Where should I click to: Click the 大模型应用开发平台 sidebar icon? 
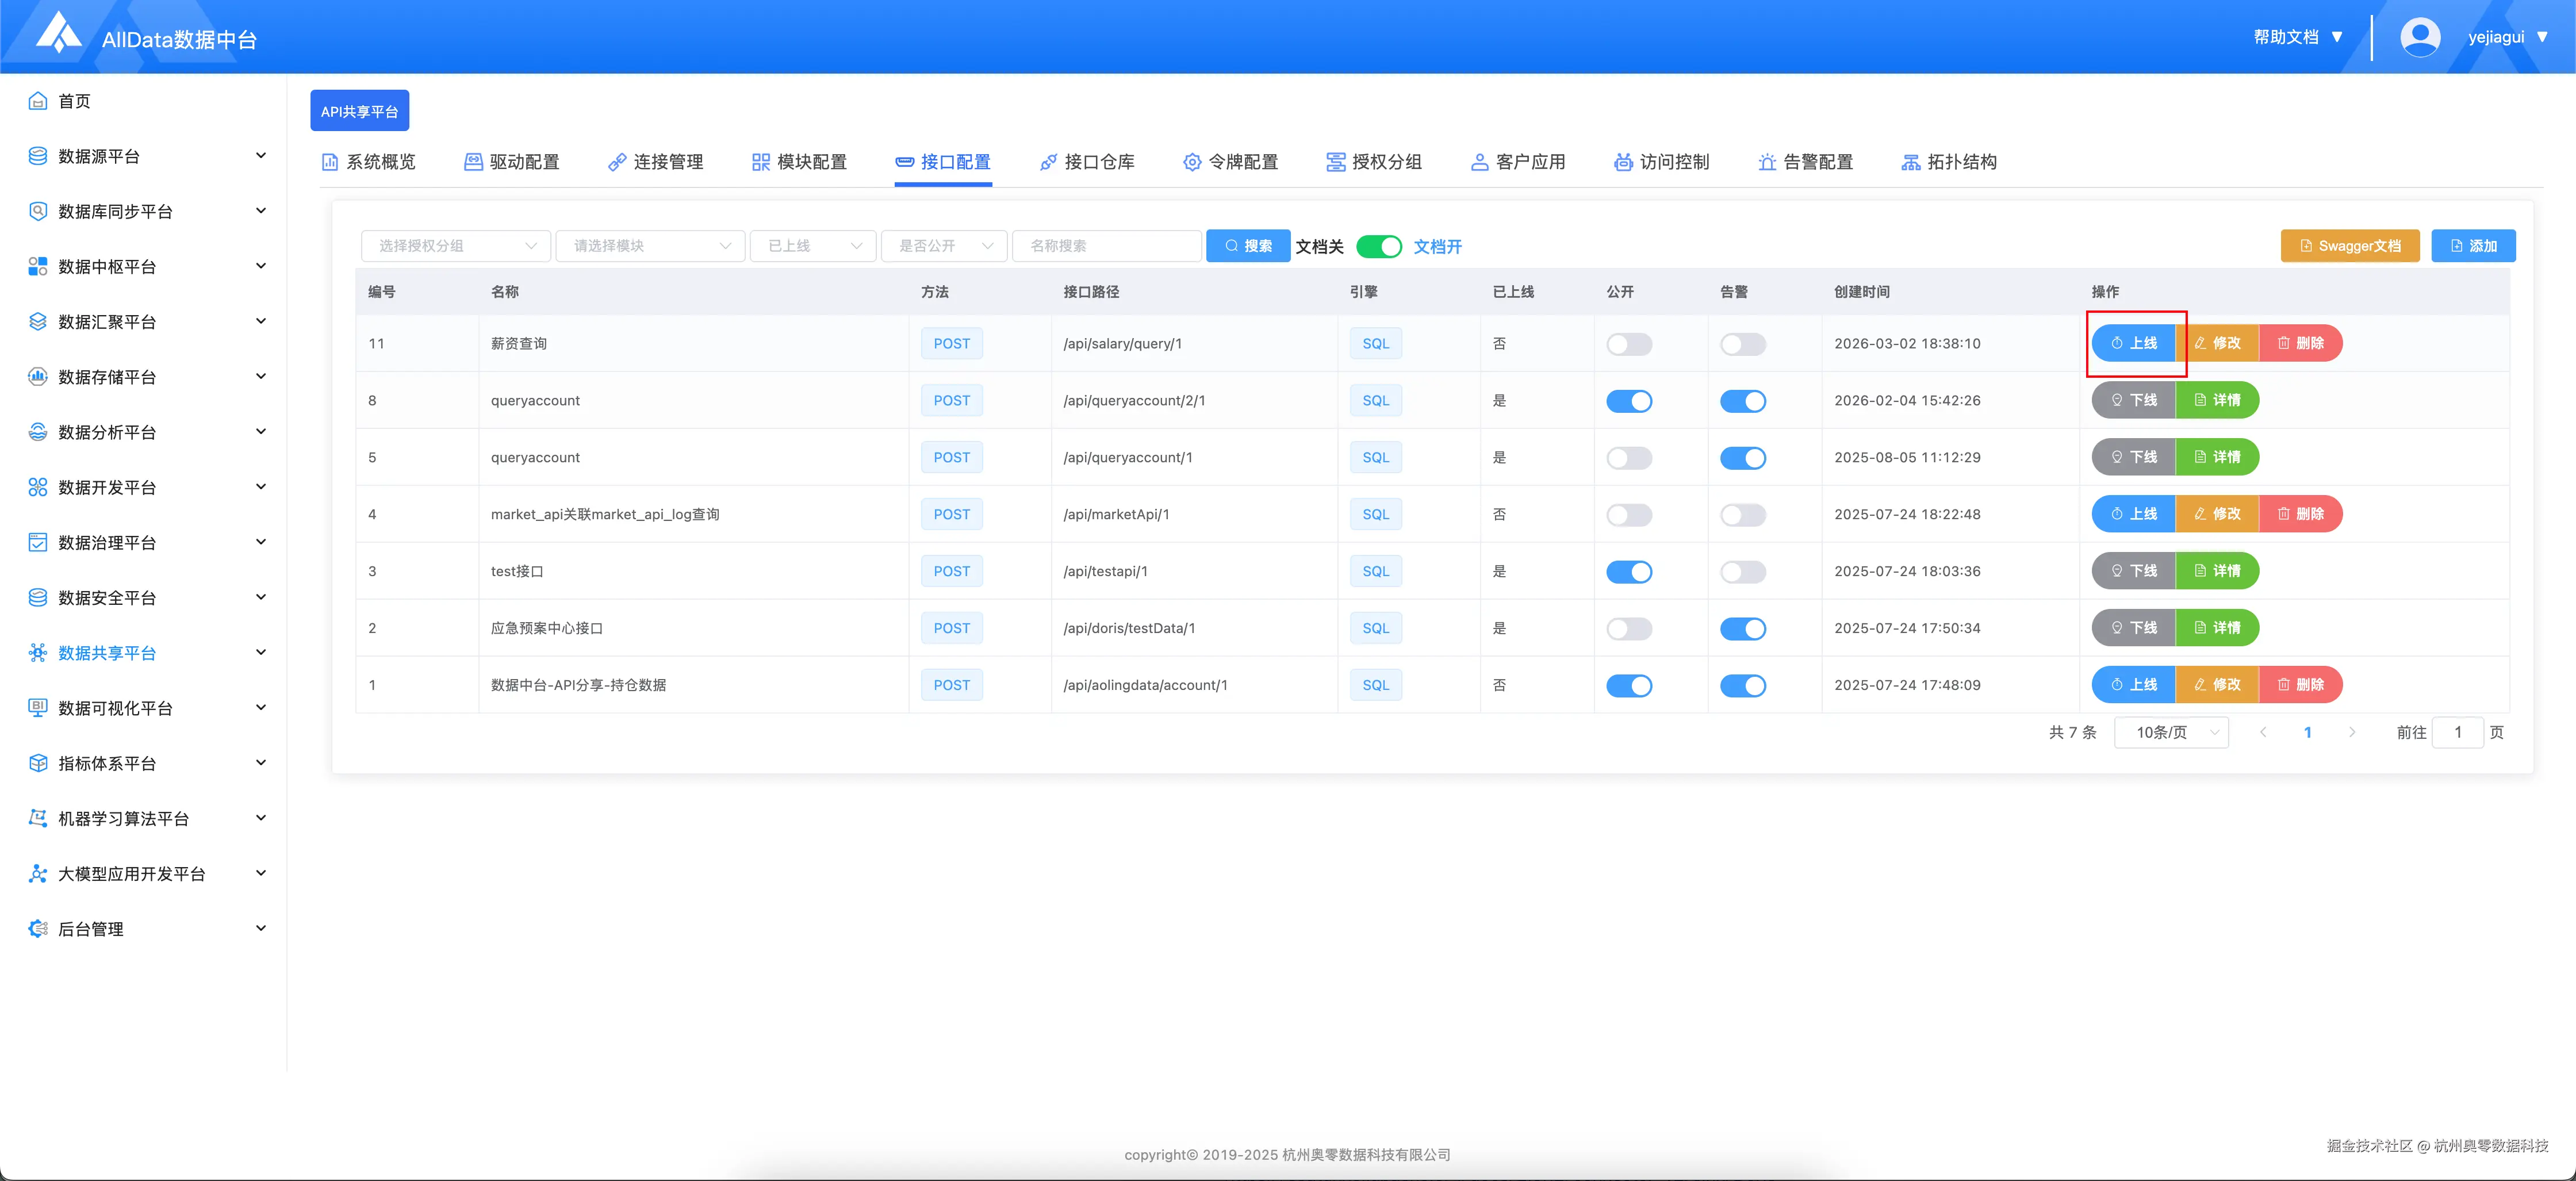point(38,873)
